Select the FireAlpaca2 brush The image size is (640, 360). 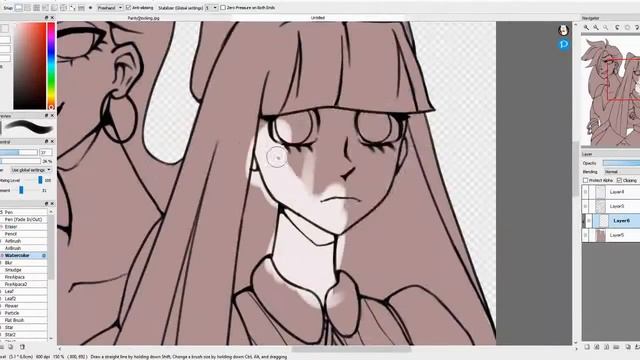click(x=24, y=284)
